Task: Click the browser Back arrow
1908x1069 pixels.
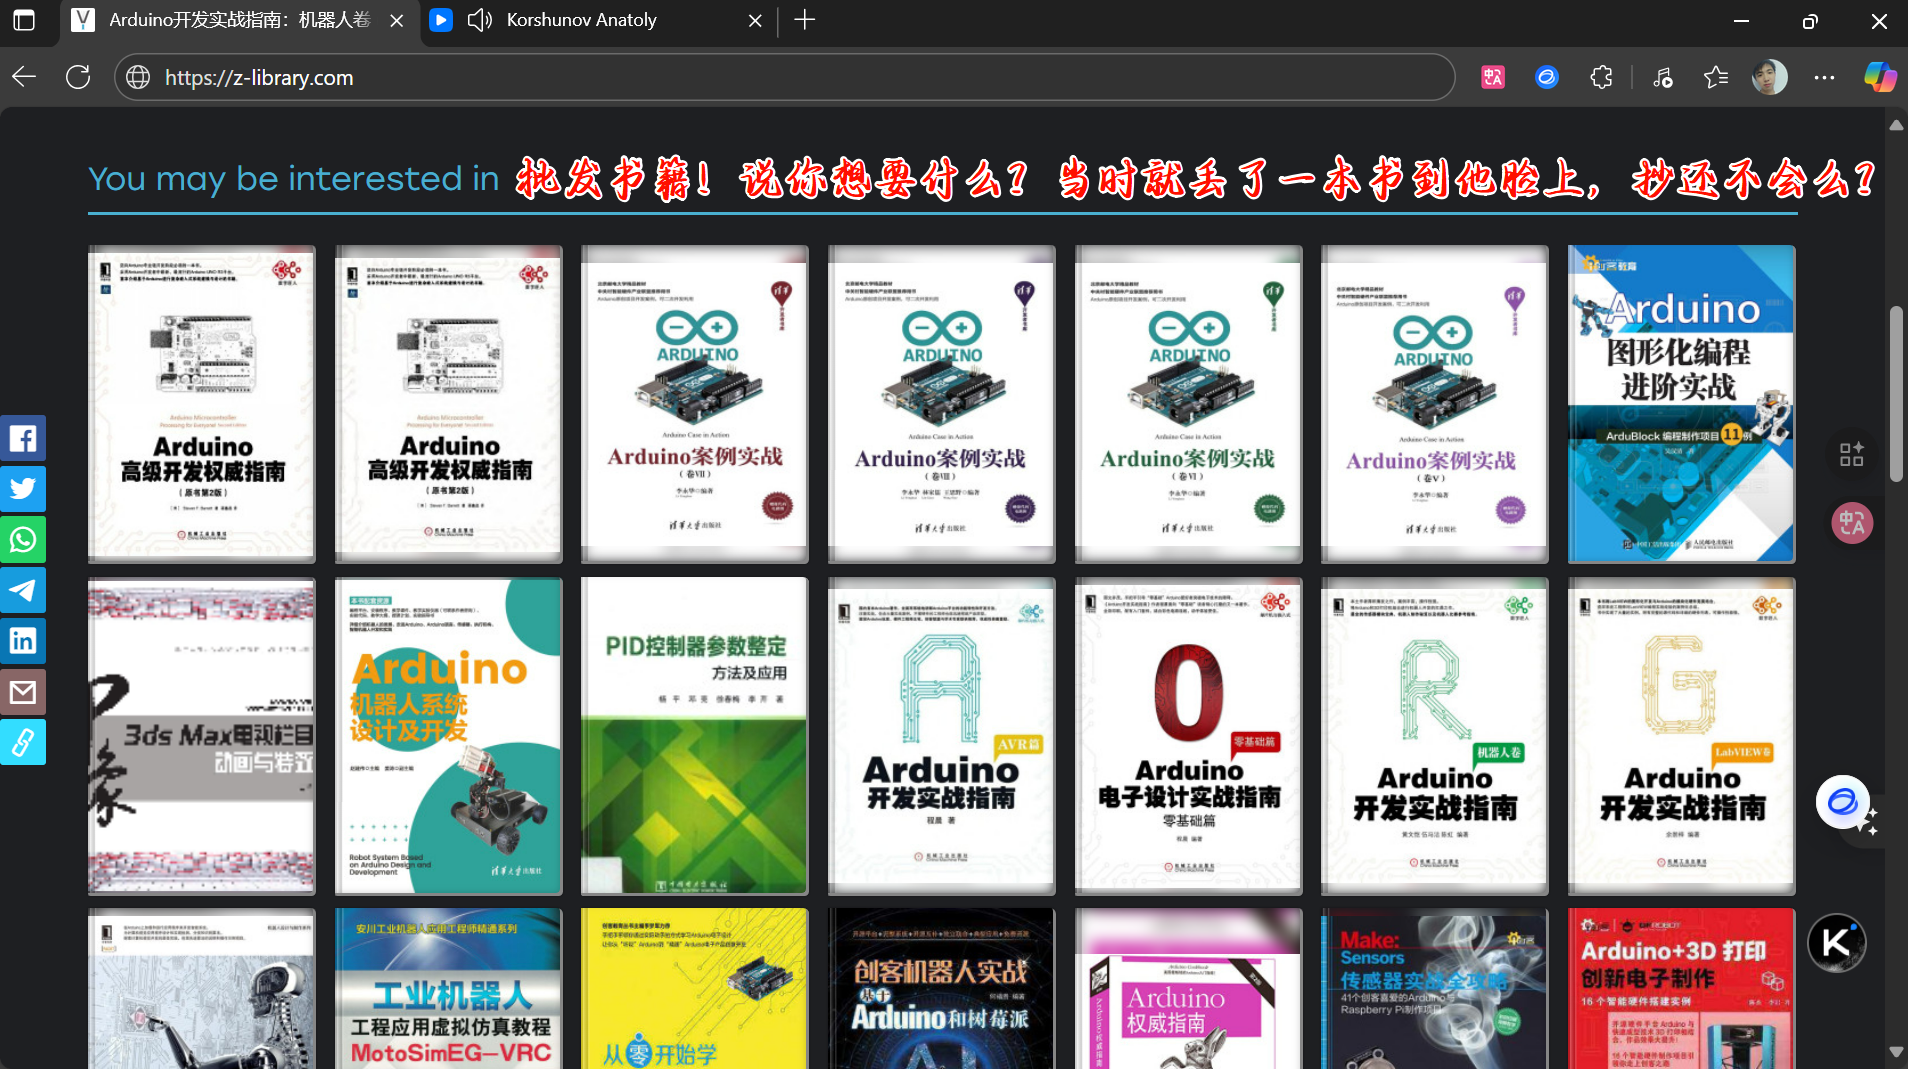Action: click(x=24, y=77)
